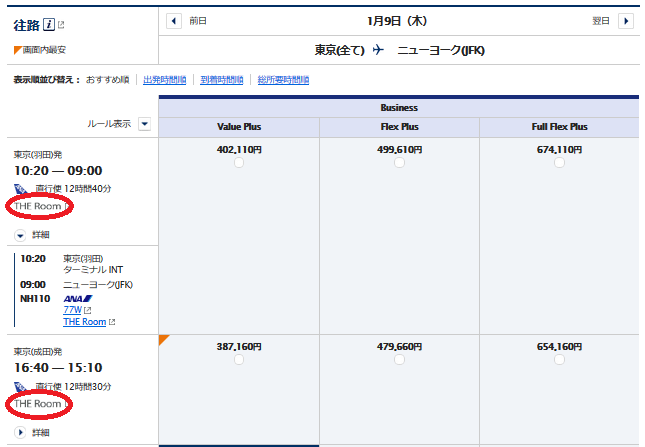The image size is (645, 447).
Task: Select Value Plus 402,110円 fare
Action: [x=239, y=163]
